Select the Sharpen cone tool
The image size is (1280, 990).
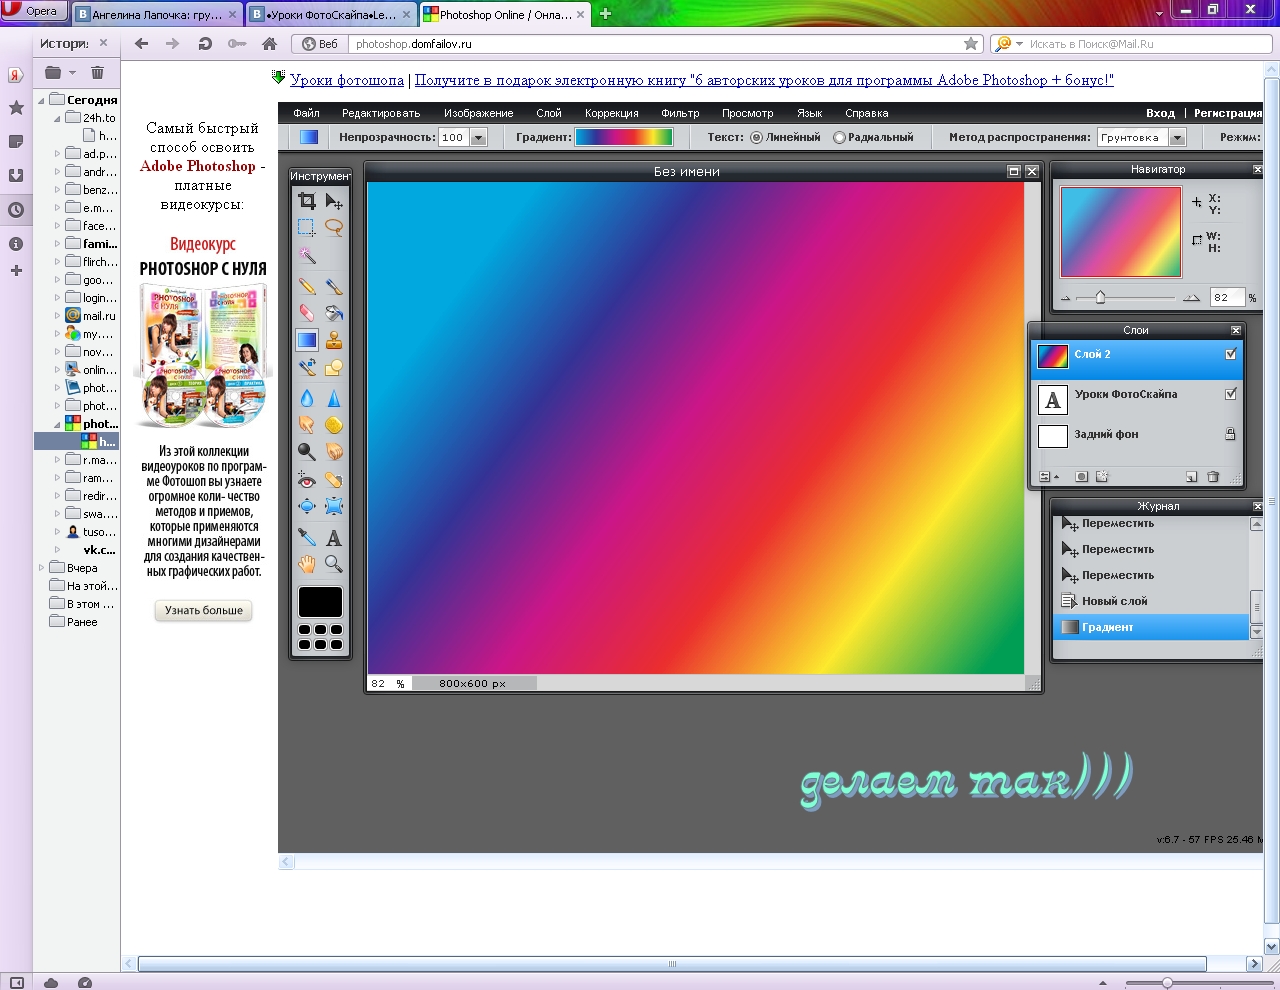pyautogui.click(x=334, y=398)
